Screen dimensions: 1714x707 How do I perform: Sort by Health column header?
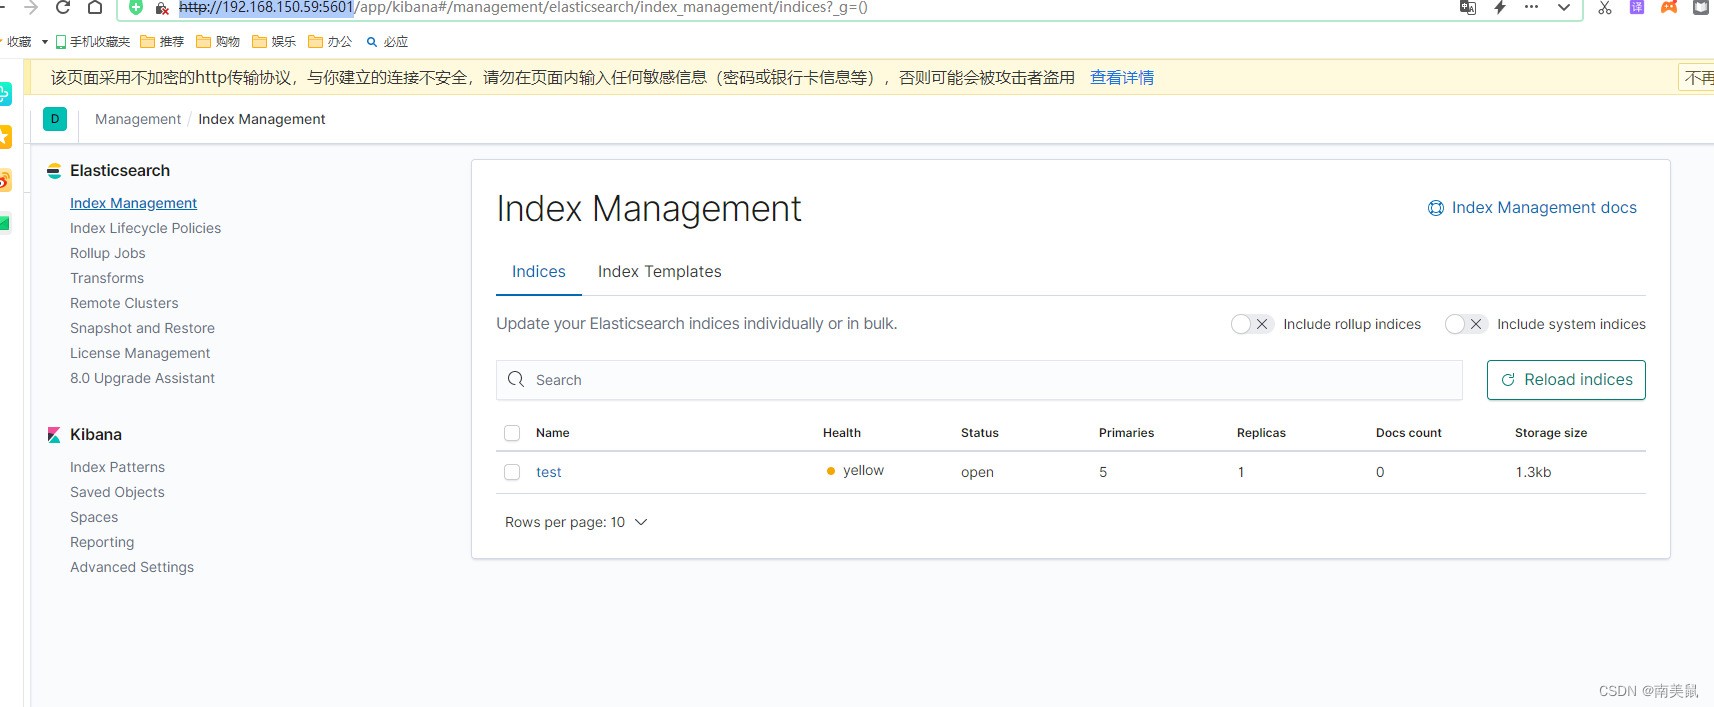[842, 433]
